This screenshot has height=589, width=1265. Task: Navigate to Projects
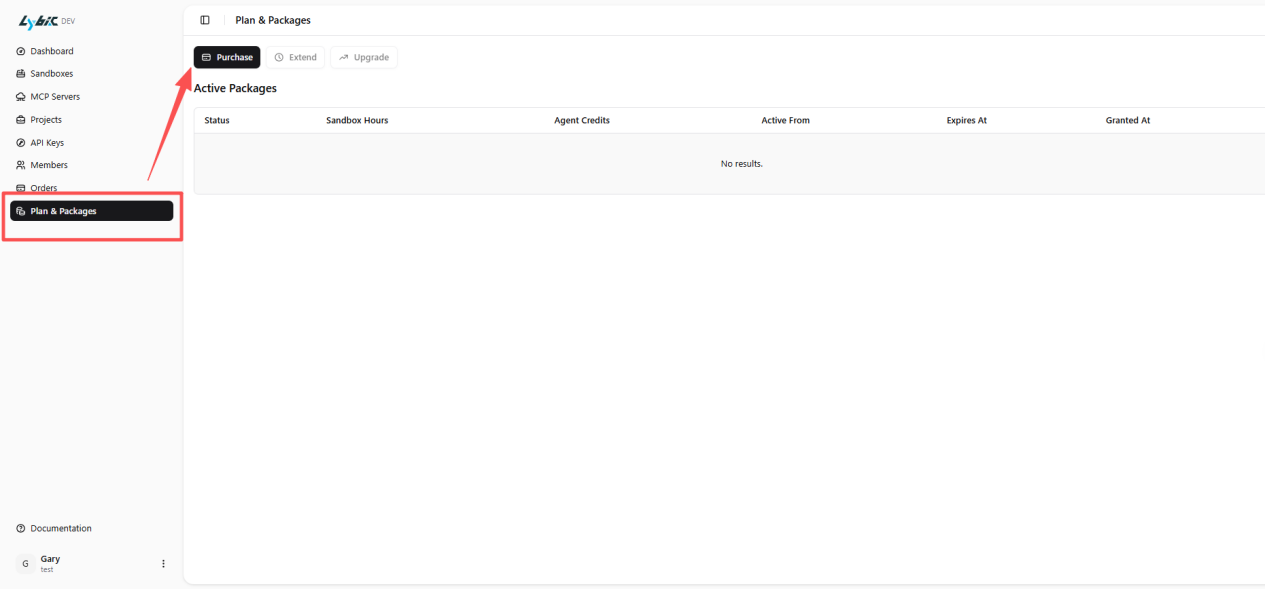click(x=45, y=120)
